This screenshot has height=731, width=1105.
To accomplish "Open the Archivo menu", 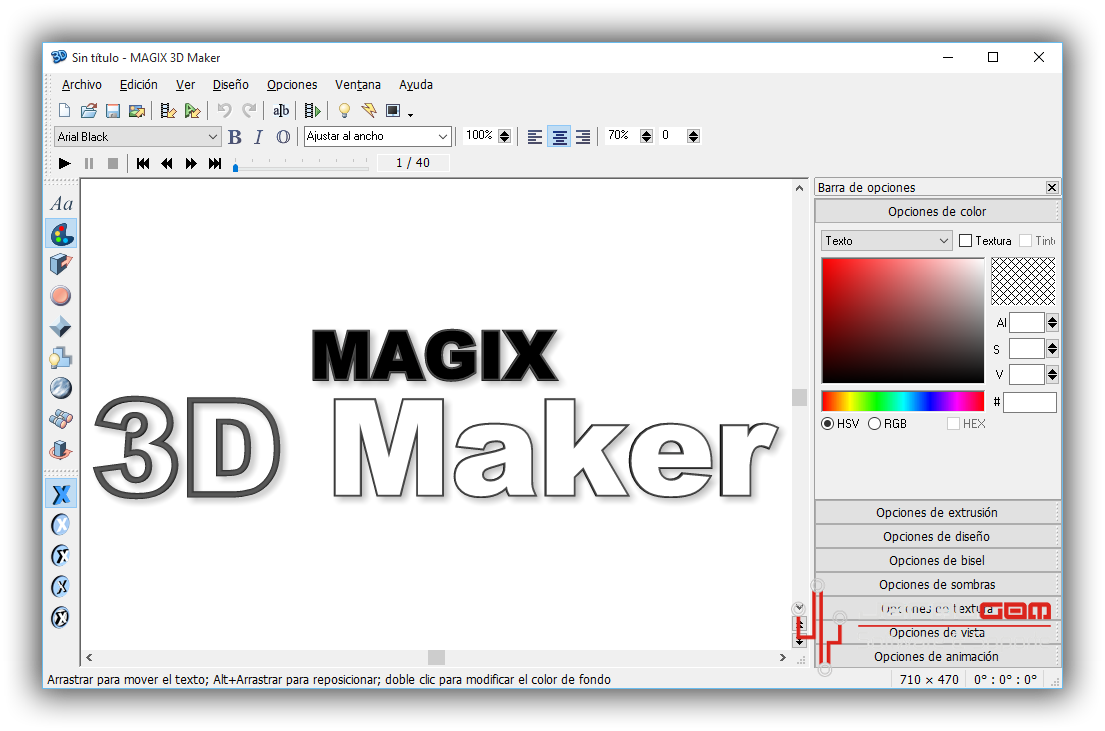I will point(82,85).
